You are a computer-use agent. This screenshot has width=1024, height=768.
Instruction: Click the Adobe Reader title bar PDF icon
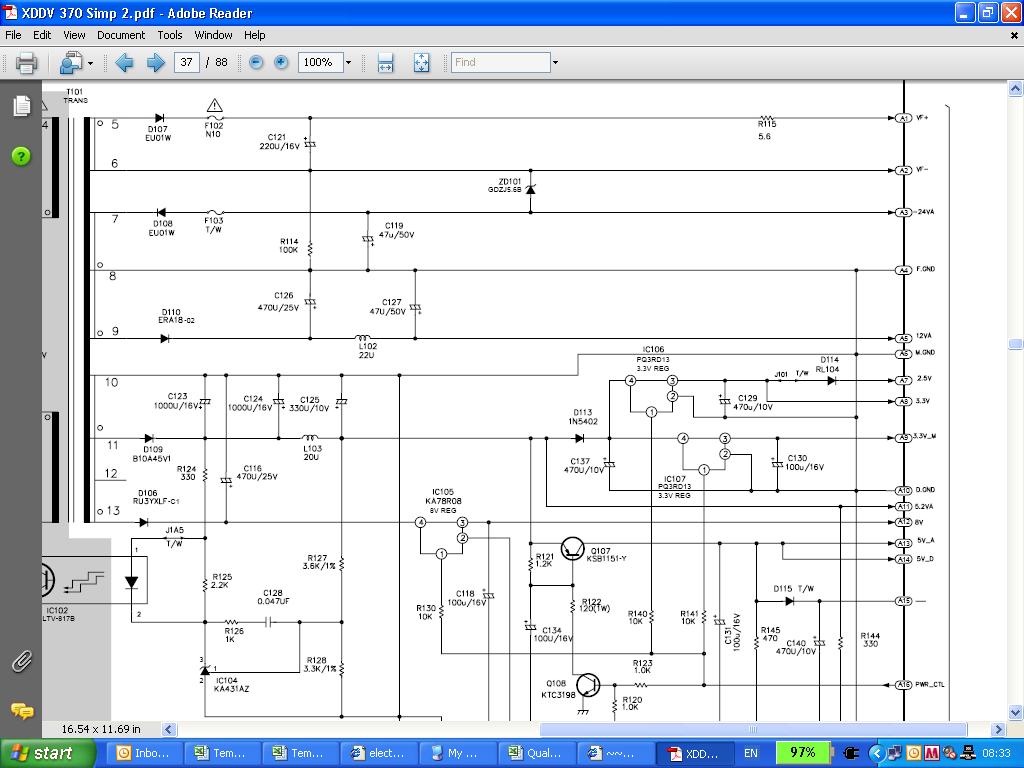click(x=10, y=12)
